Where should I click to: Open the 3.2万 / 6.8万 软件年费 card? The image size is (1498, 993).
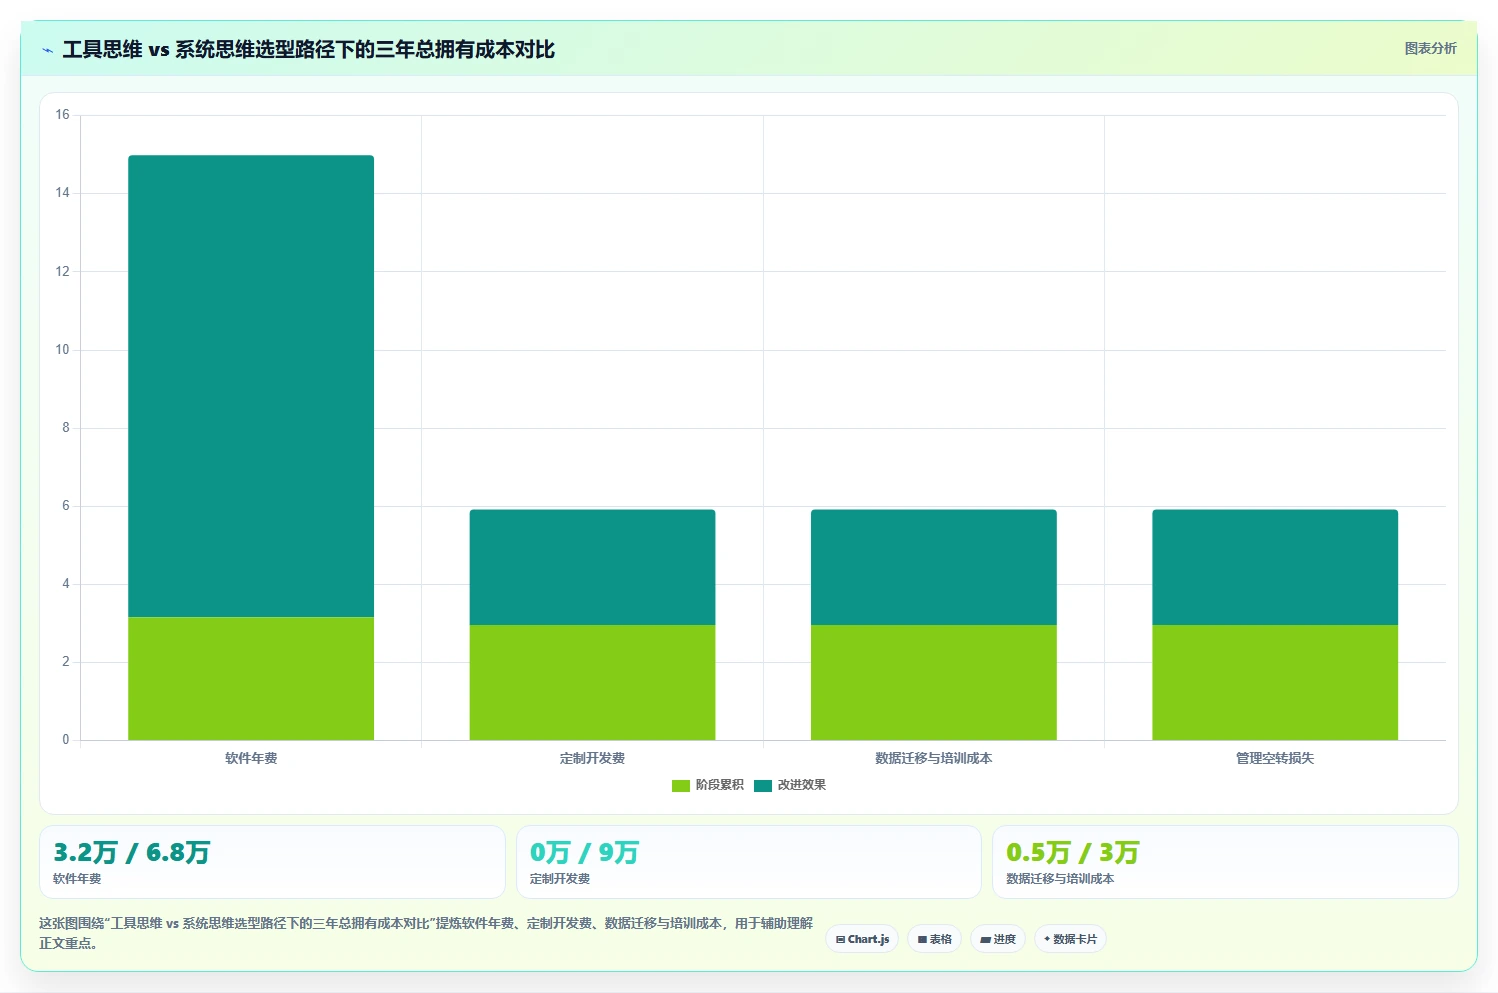point(272,862)
